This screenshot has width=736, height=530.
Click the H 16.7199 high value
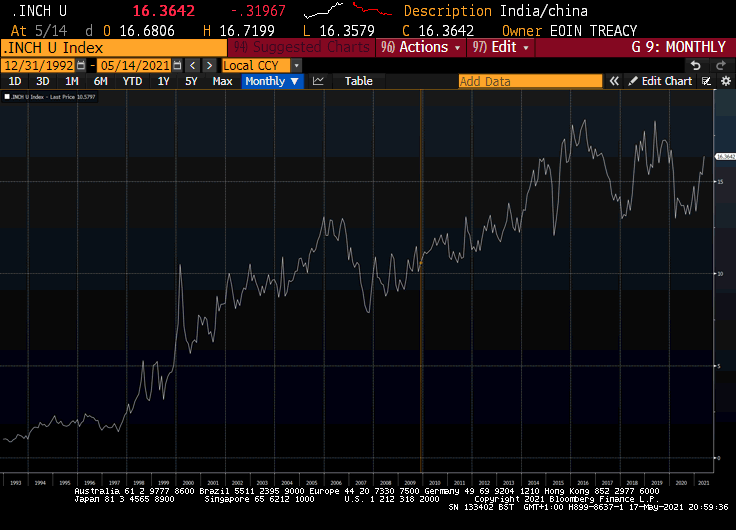click(x=238, y=31)
